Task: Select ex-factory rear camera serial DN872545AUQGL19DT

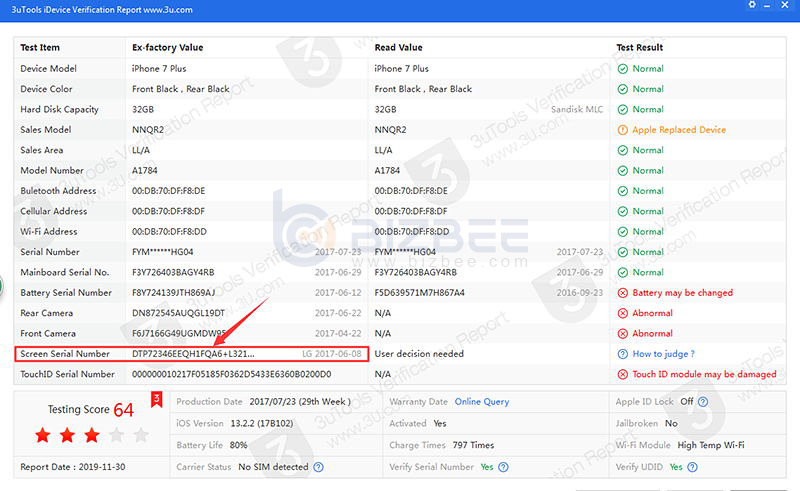Action: coord(178,313)
